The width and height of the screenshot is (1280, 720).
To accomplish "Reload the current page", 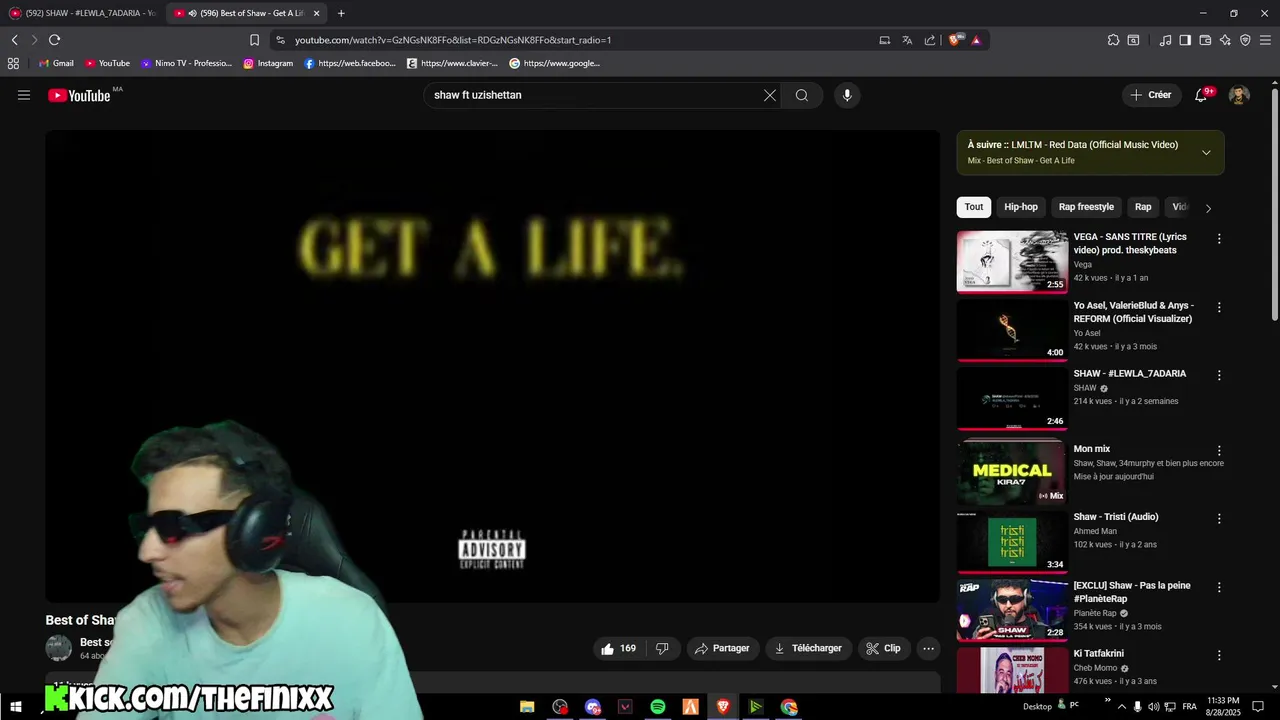I will (x=54, y=40).
